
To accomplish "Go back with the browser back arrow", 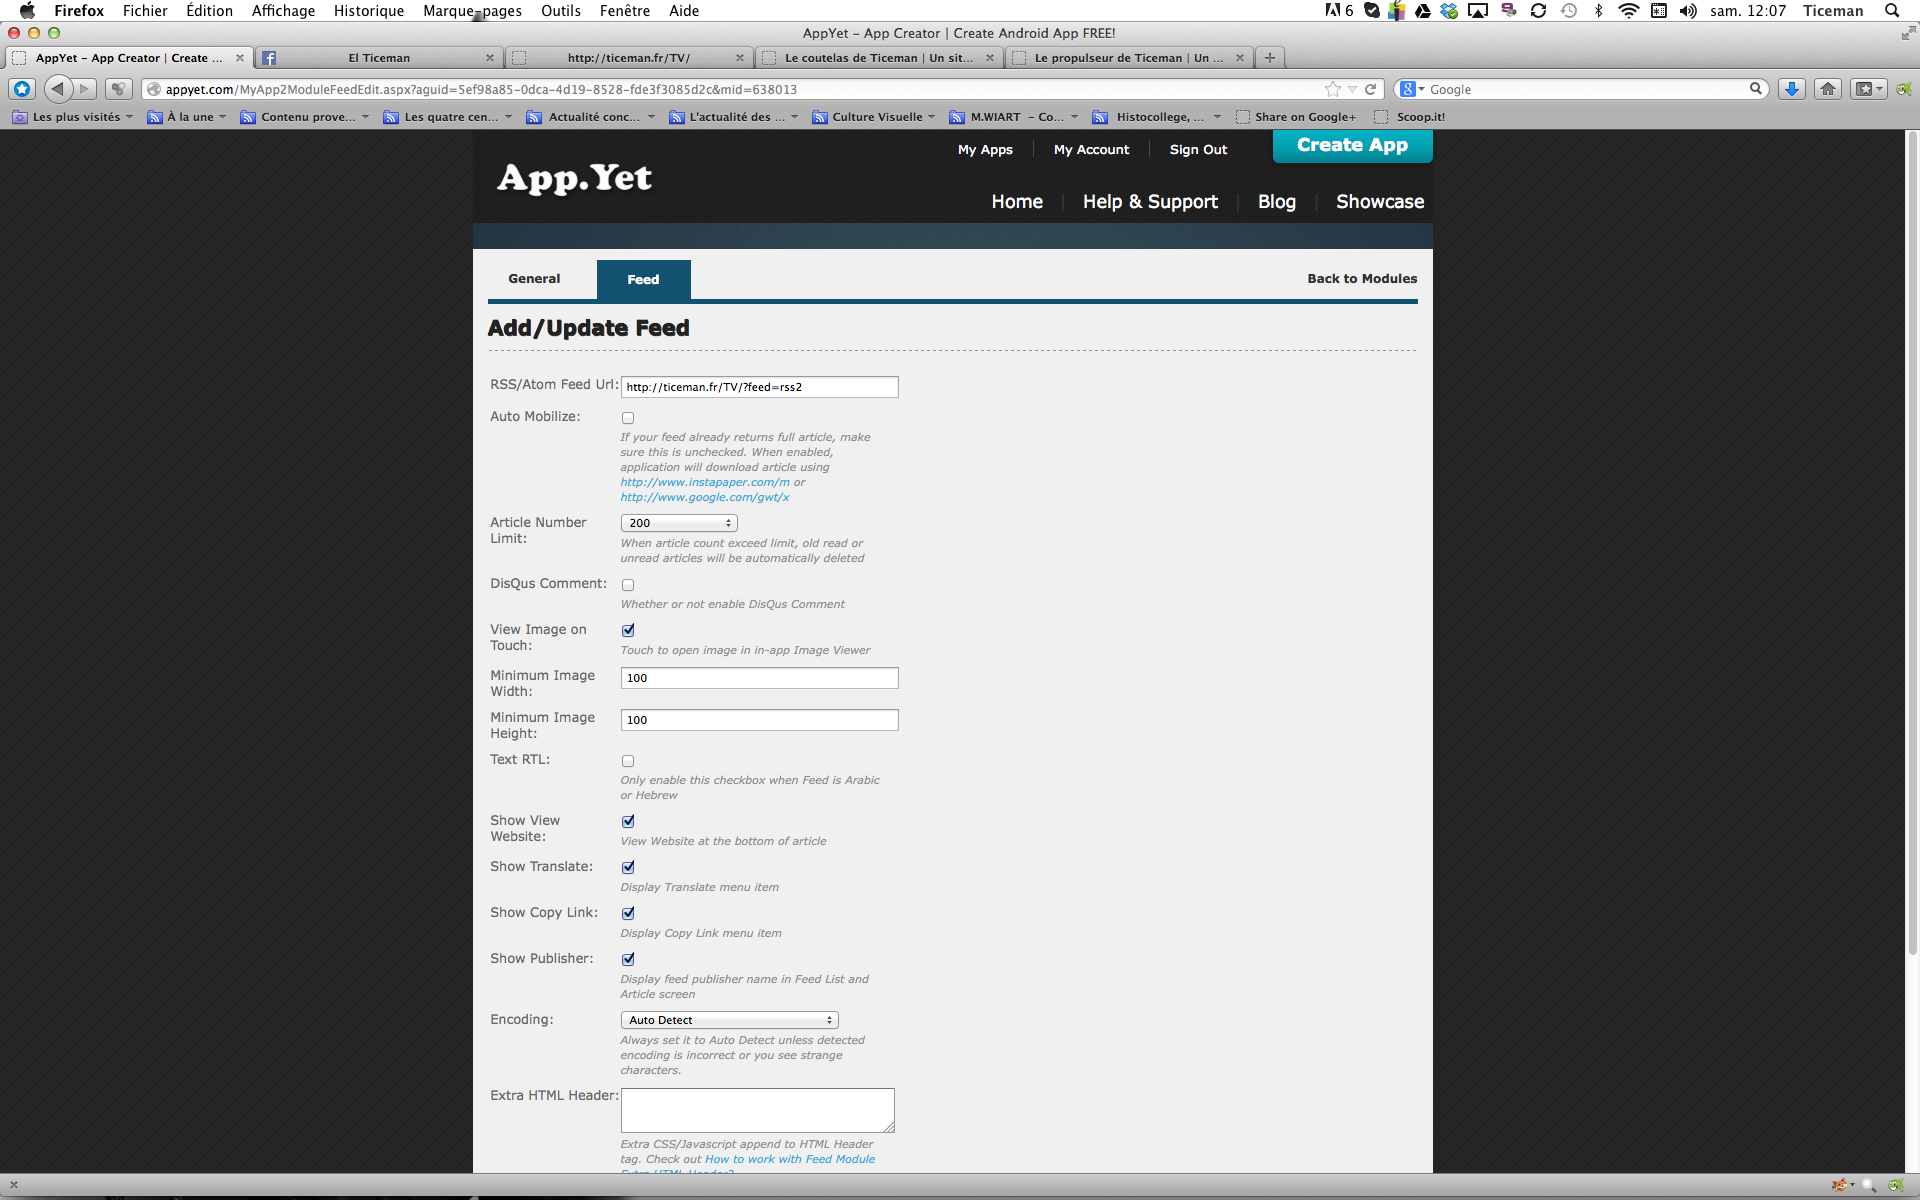I will [58, 89].
